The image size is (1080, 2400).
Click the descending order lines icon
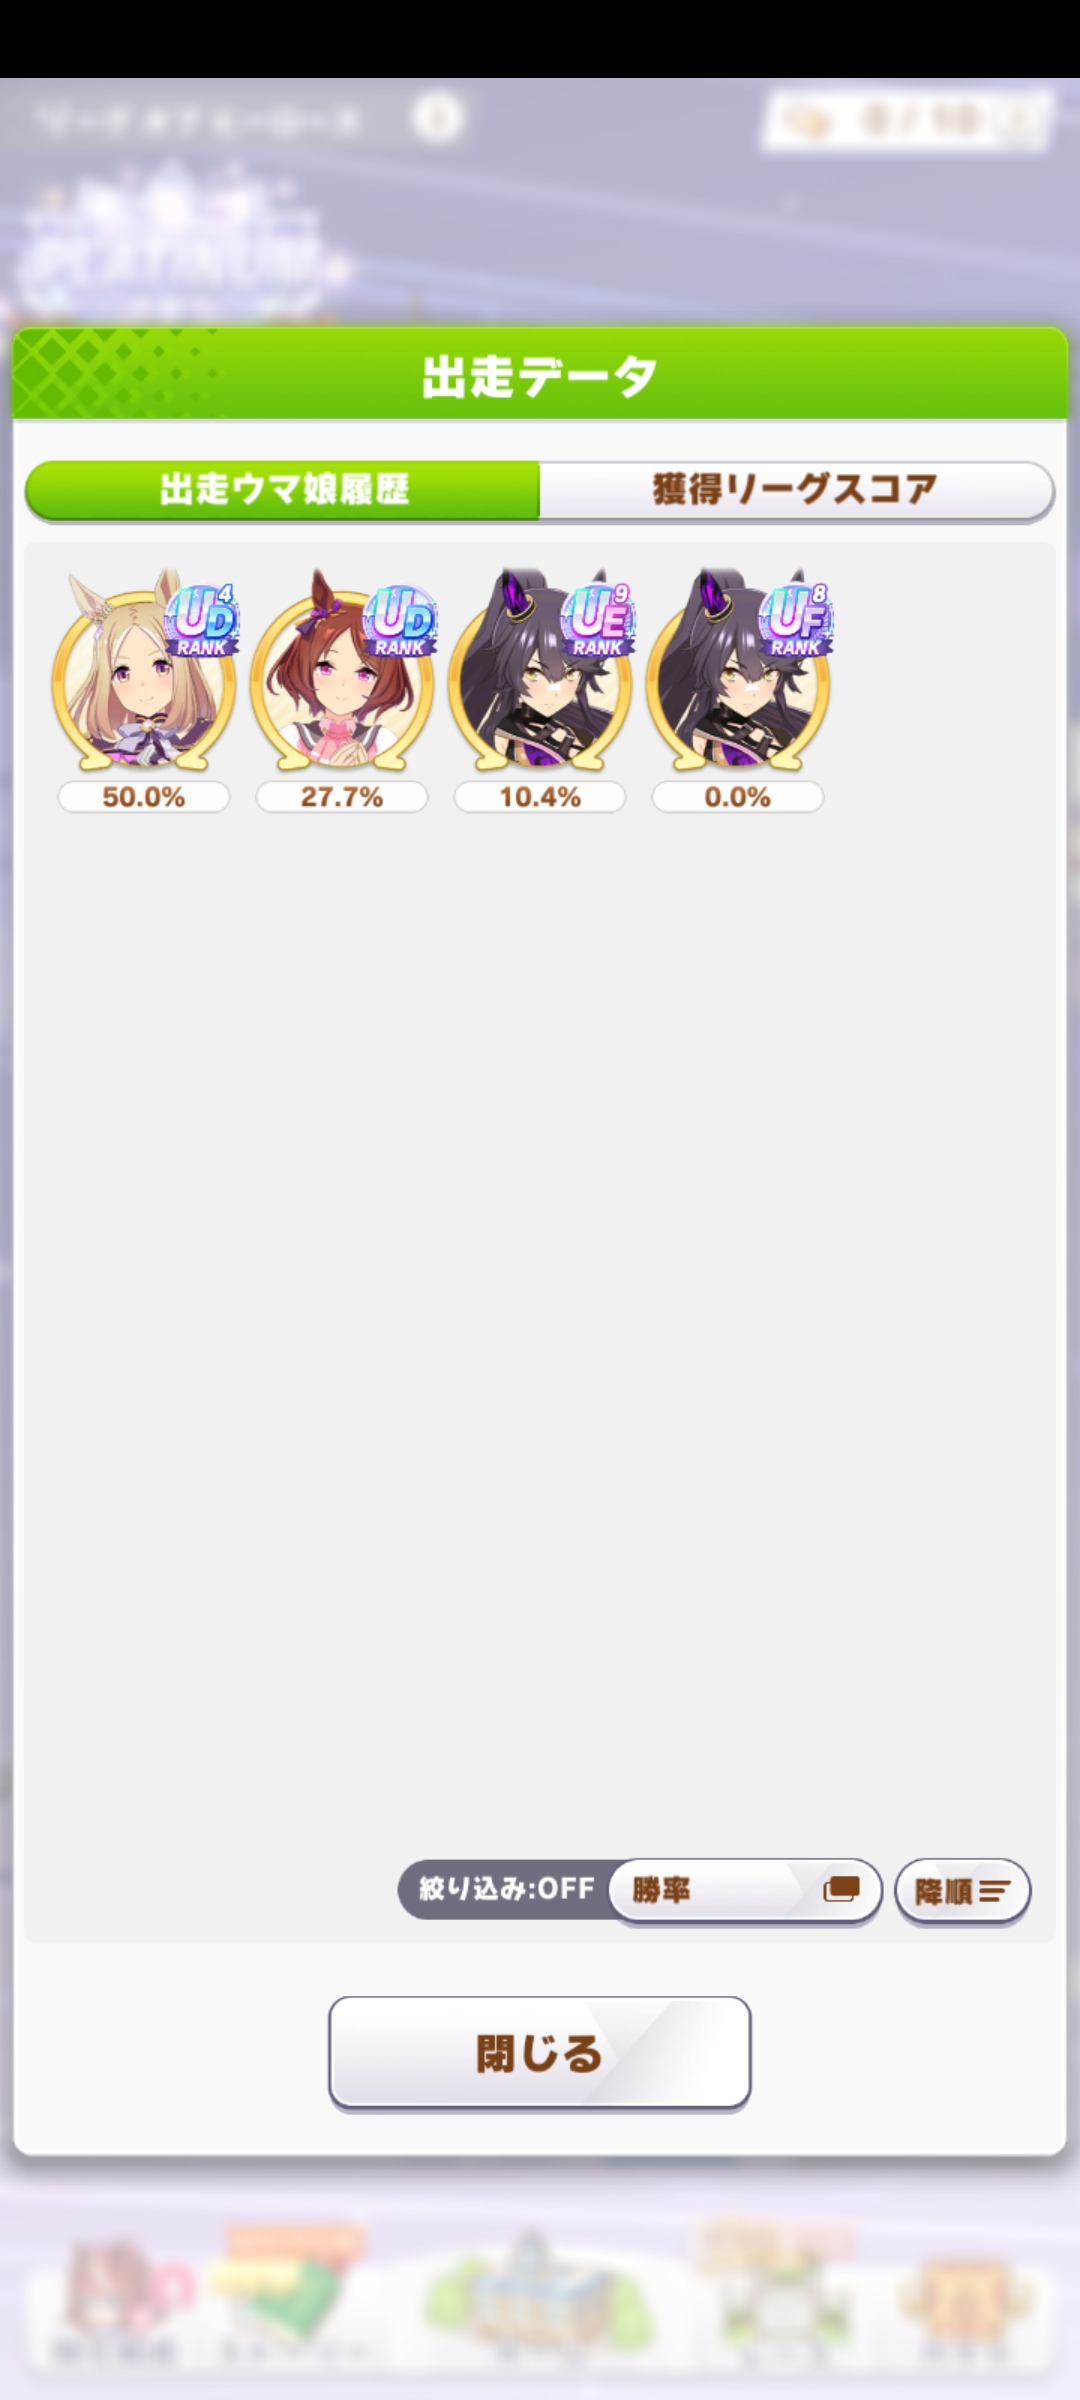tap(995, 1891)
